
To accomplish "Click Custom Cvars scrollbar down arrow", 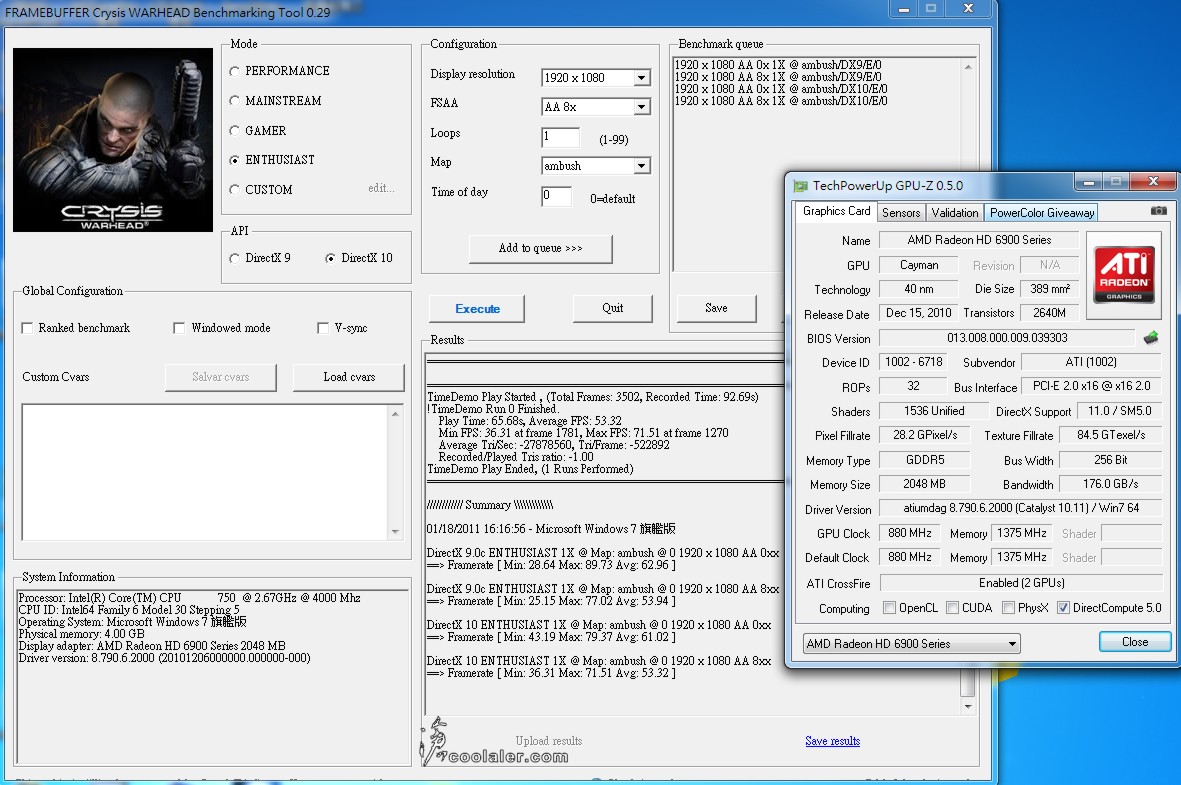I will click(x=395, y=532).
